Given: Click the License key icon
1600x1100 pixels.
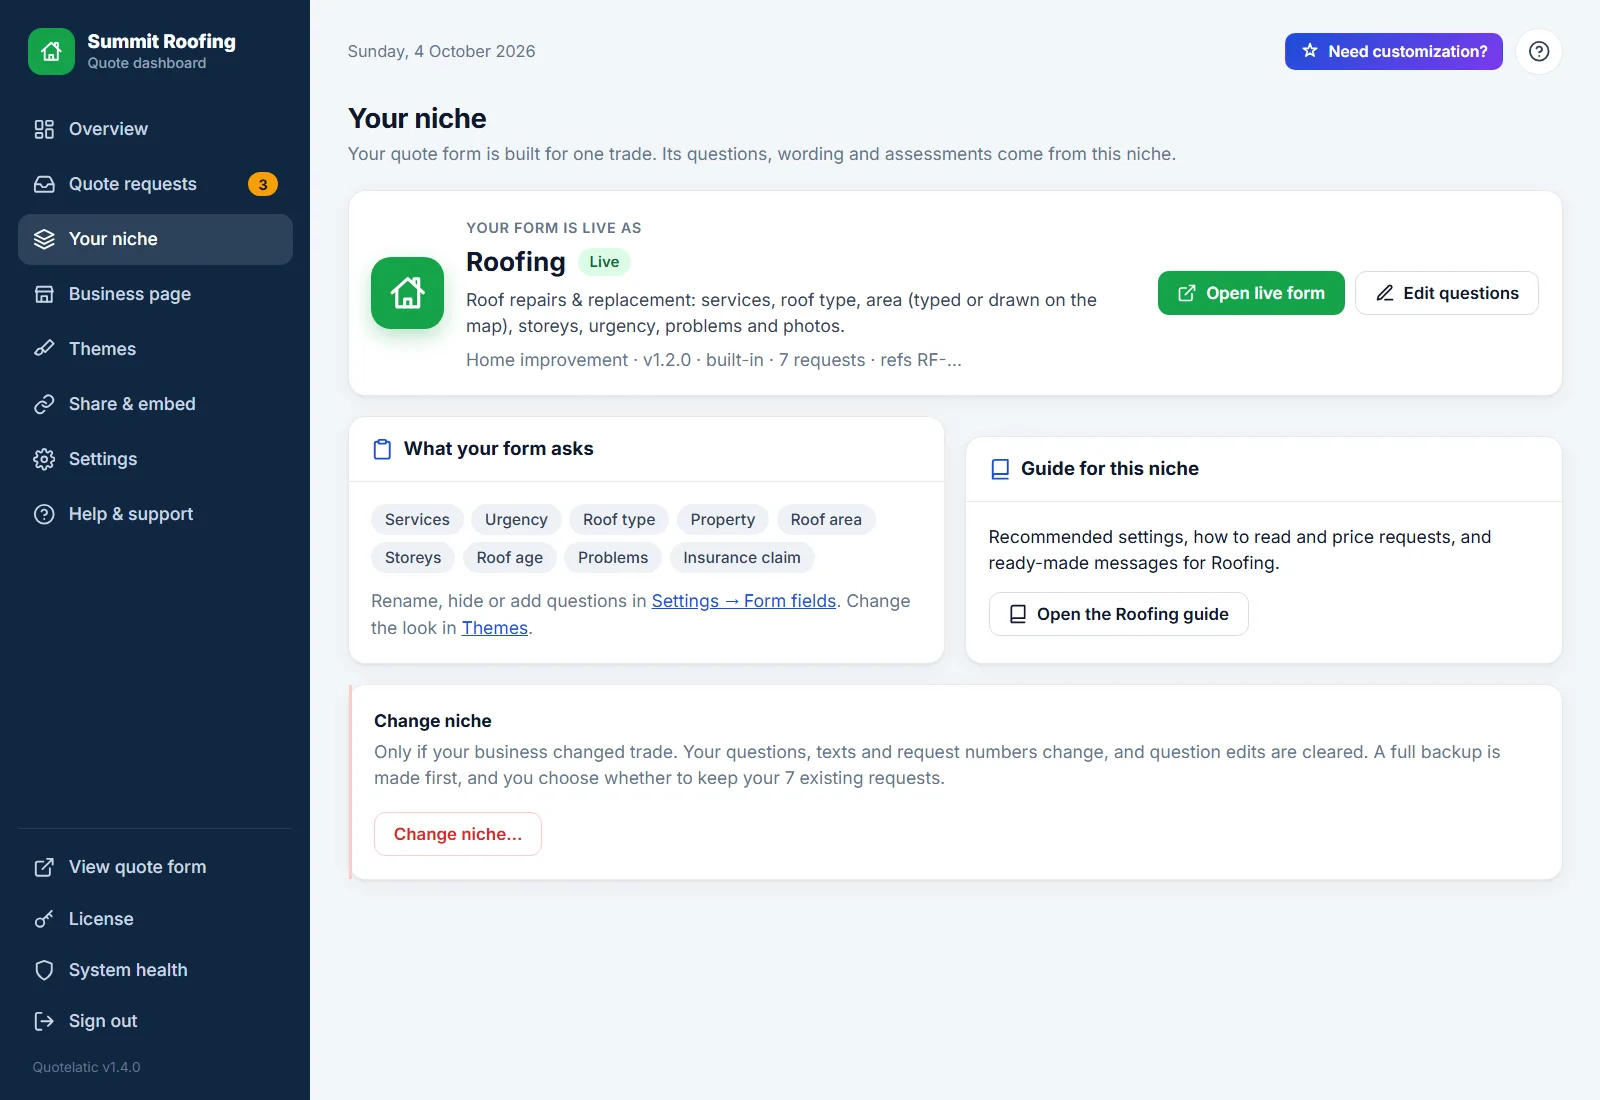Looking at the screenshot, I should [x=44, y=919].
